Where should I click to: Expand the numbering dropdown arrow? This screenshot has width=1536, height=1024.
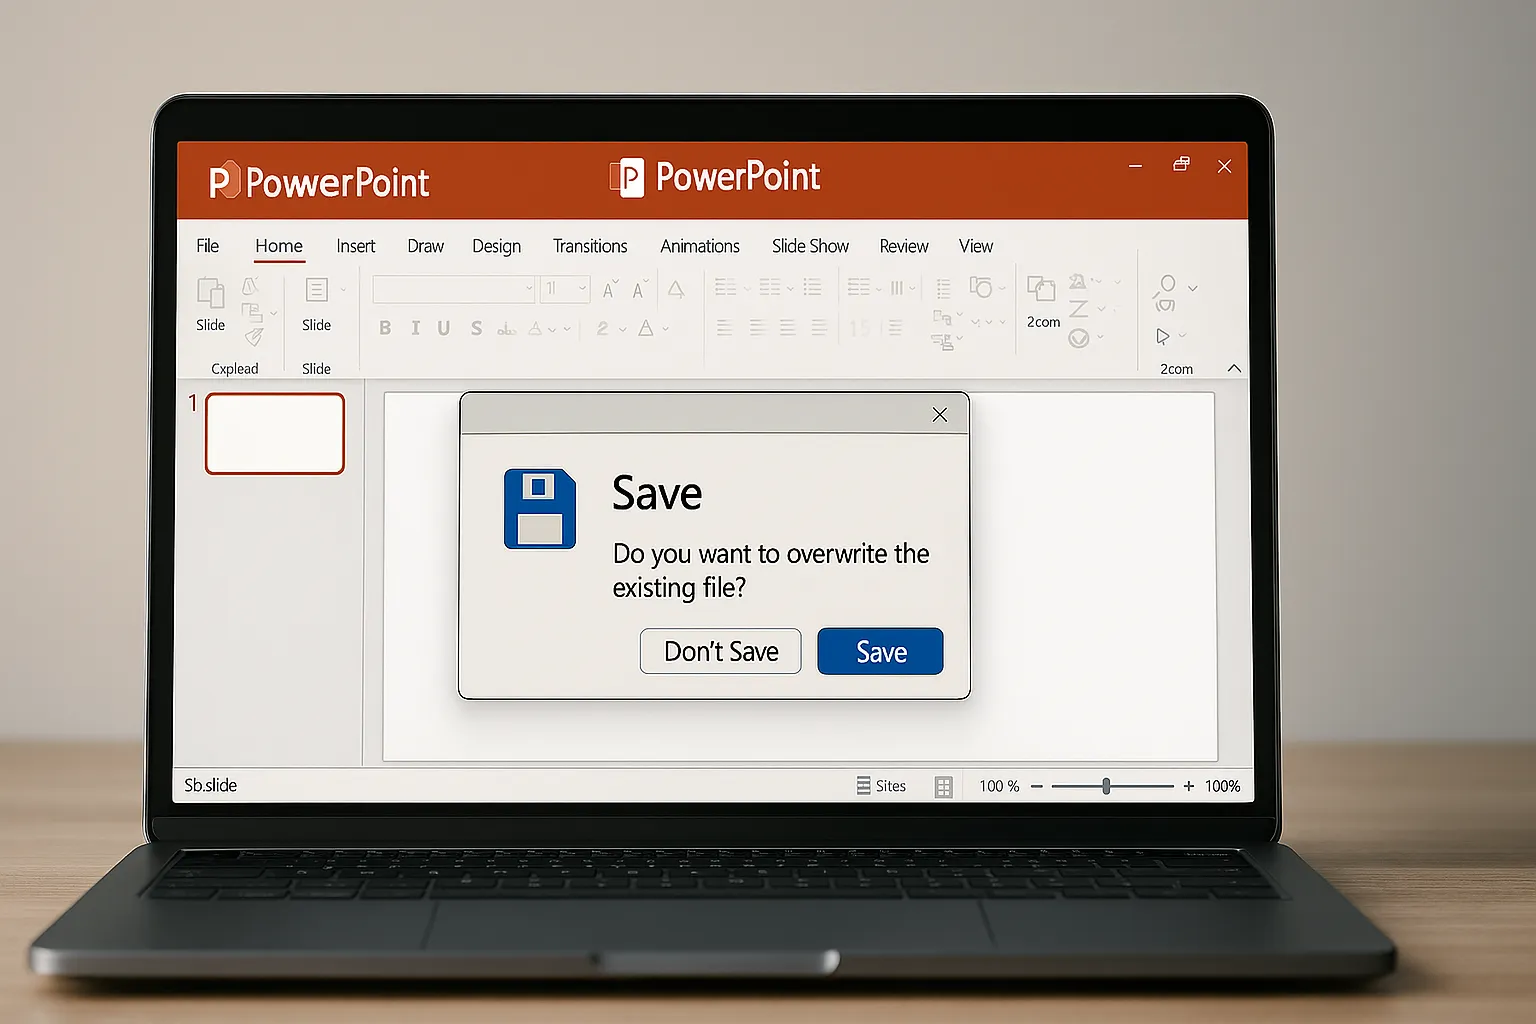[x=790, y=288]
